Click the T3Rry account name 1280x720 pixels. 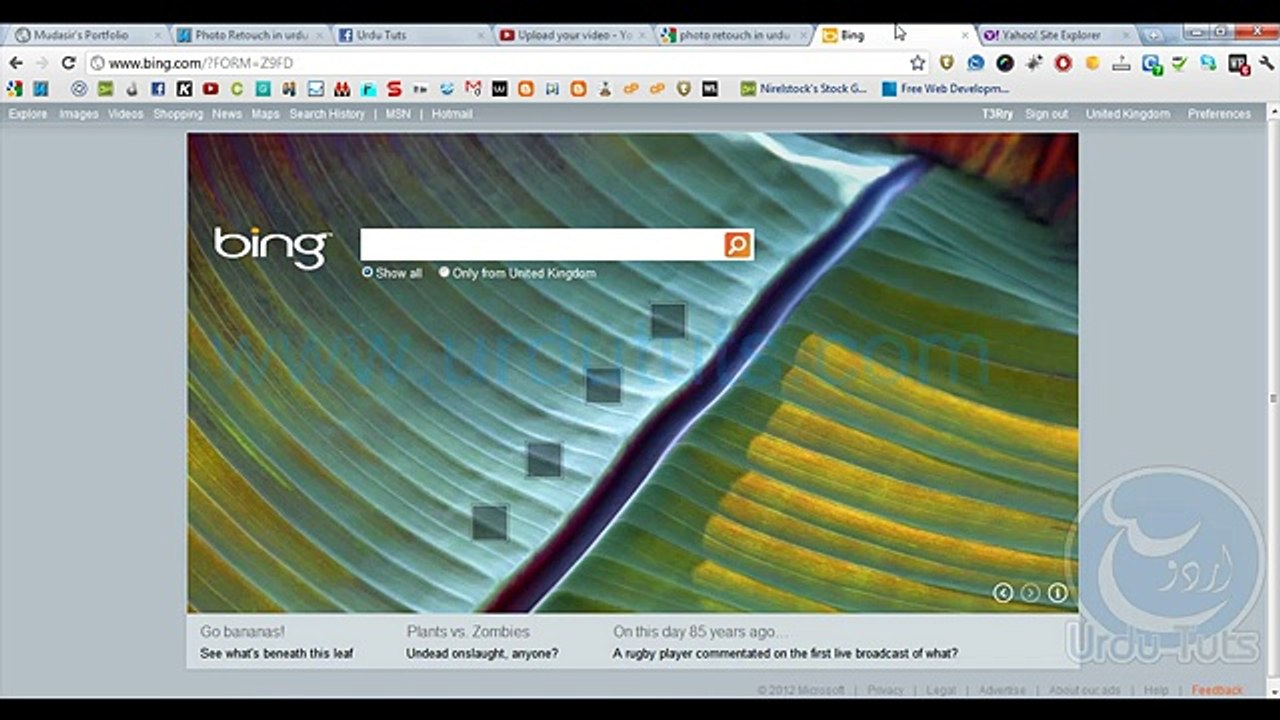997,114
